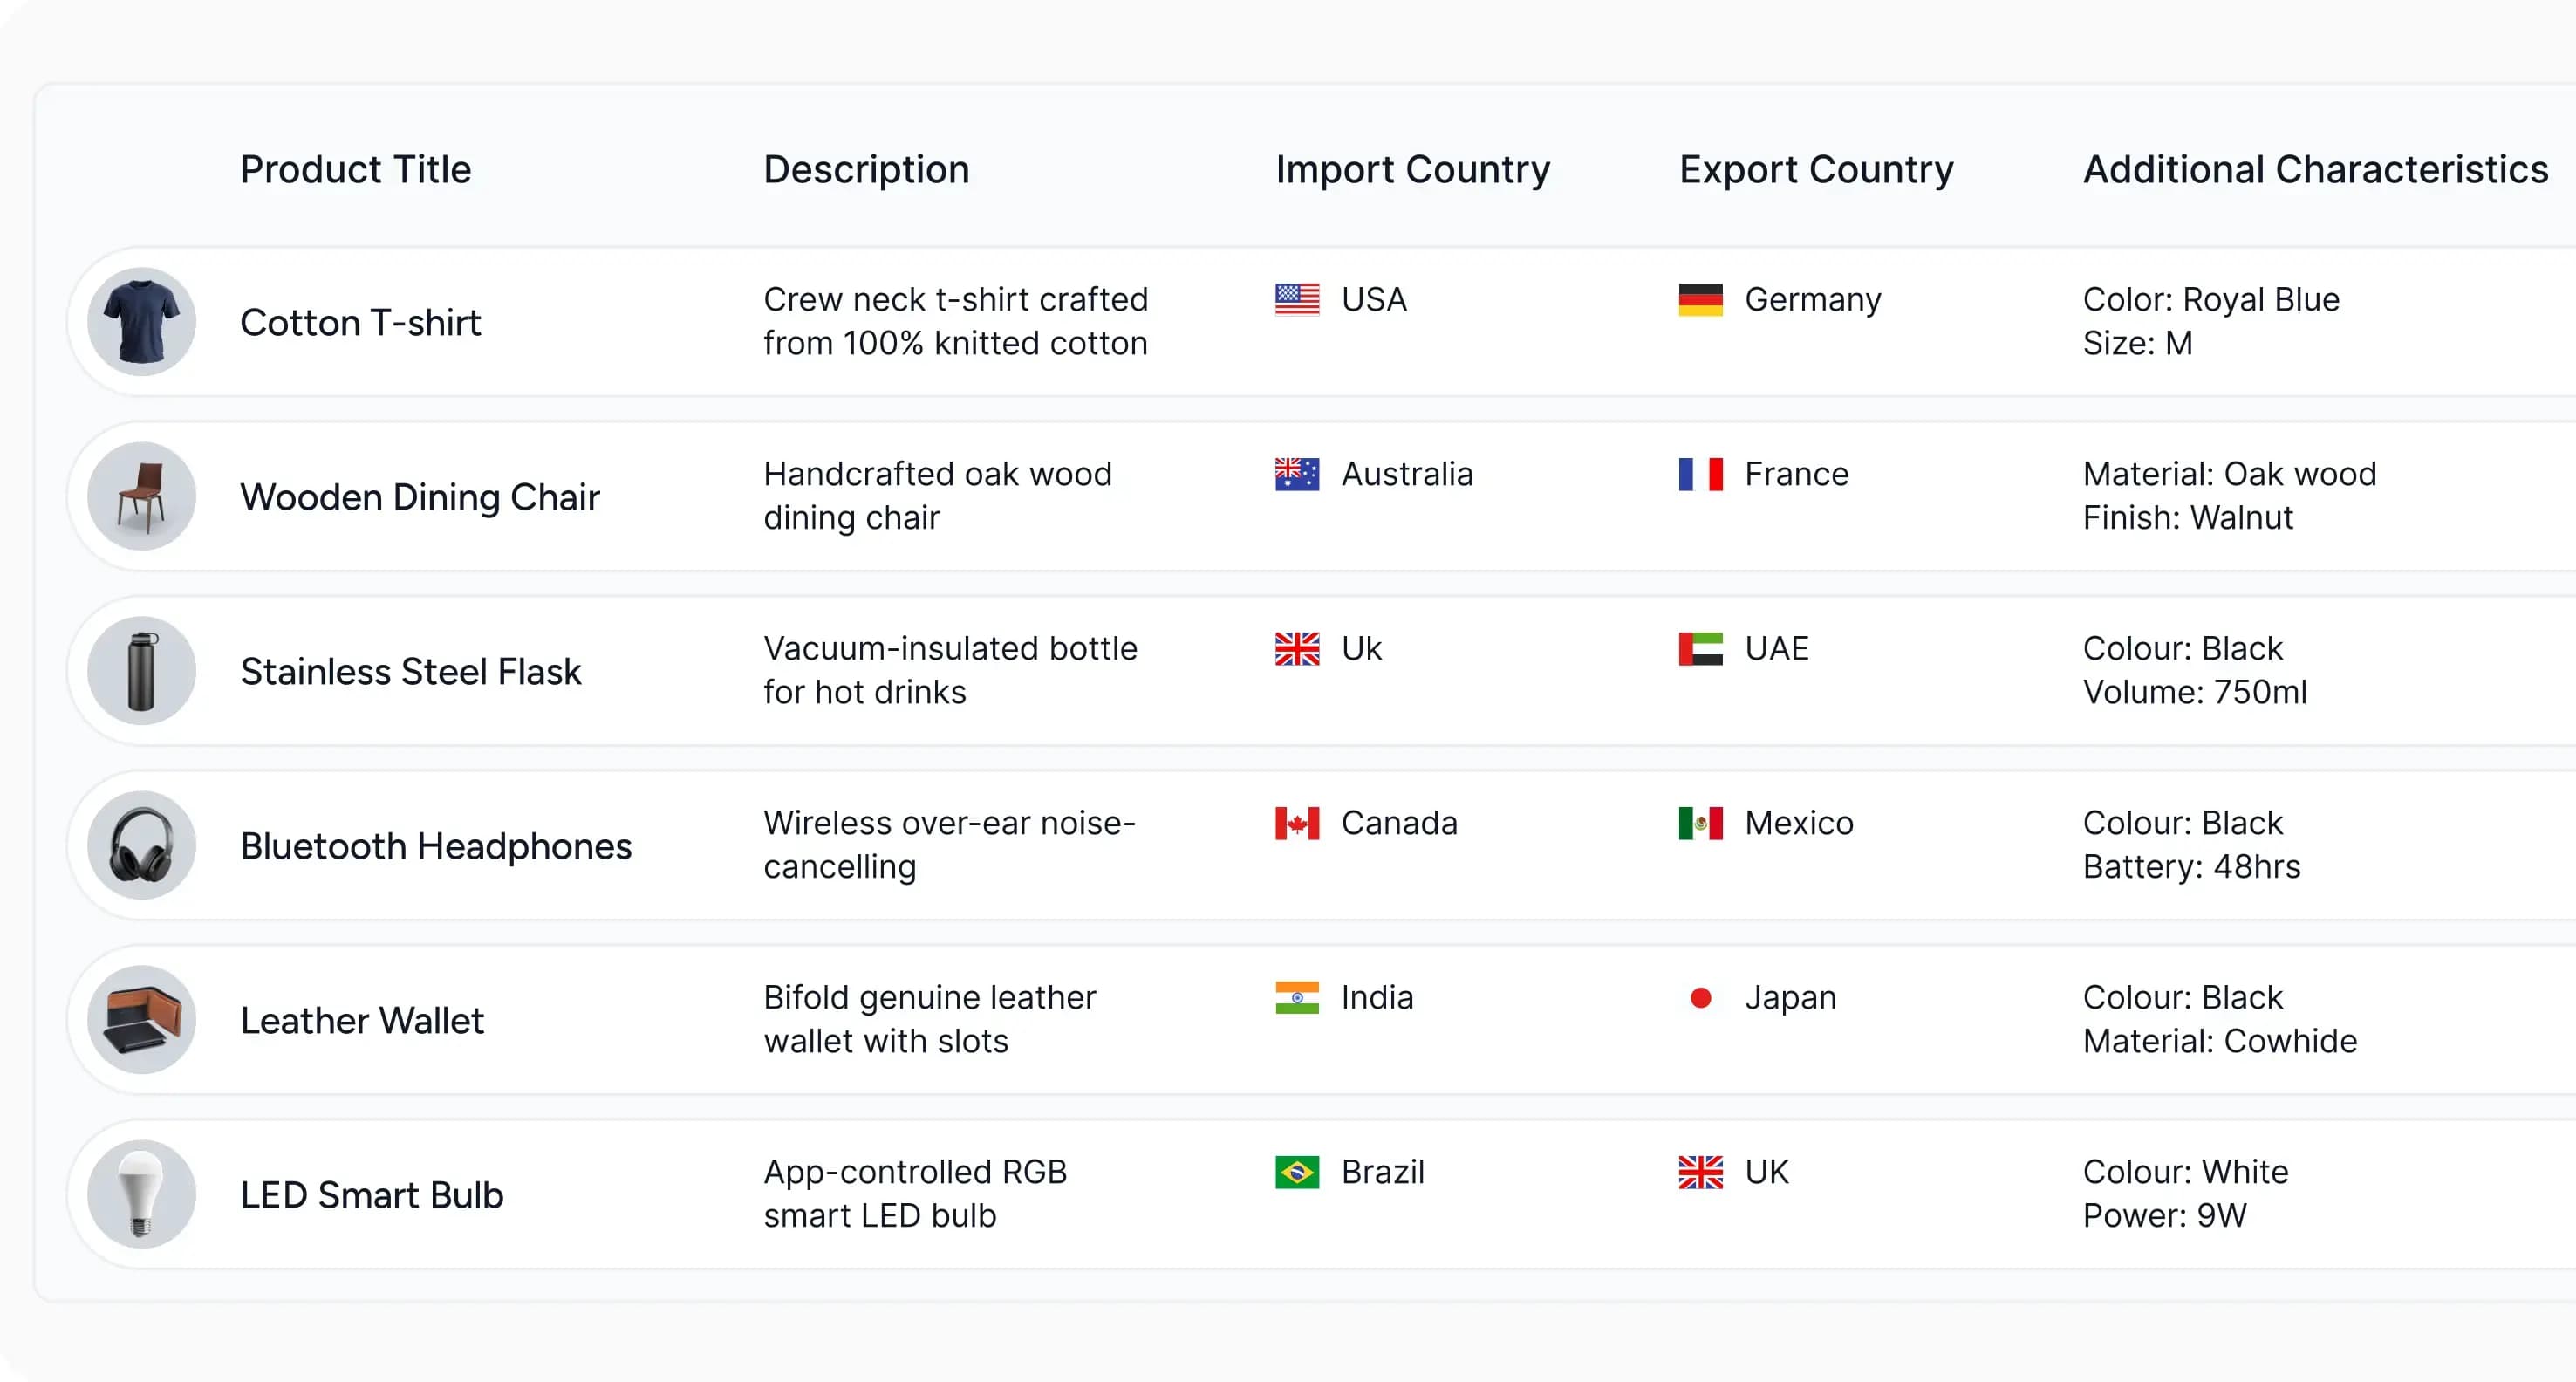Open the Wooden Dining Chair thumbnail

tap(141, 496)
